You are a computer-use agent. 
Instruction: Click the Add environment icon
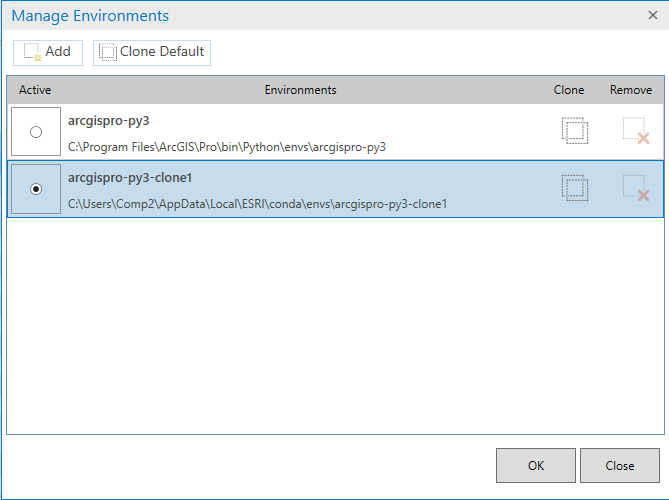pos(32,52)
